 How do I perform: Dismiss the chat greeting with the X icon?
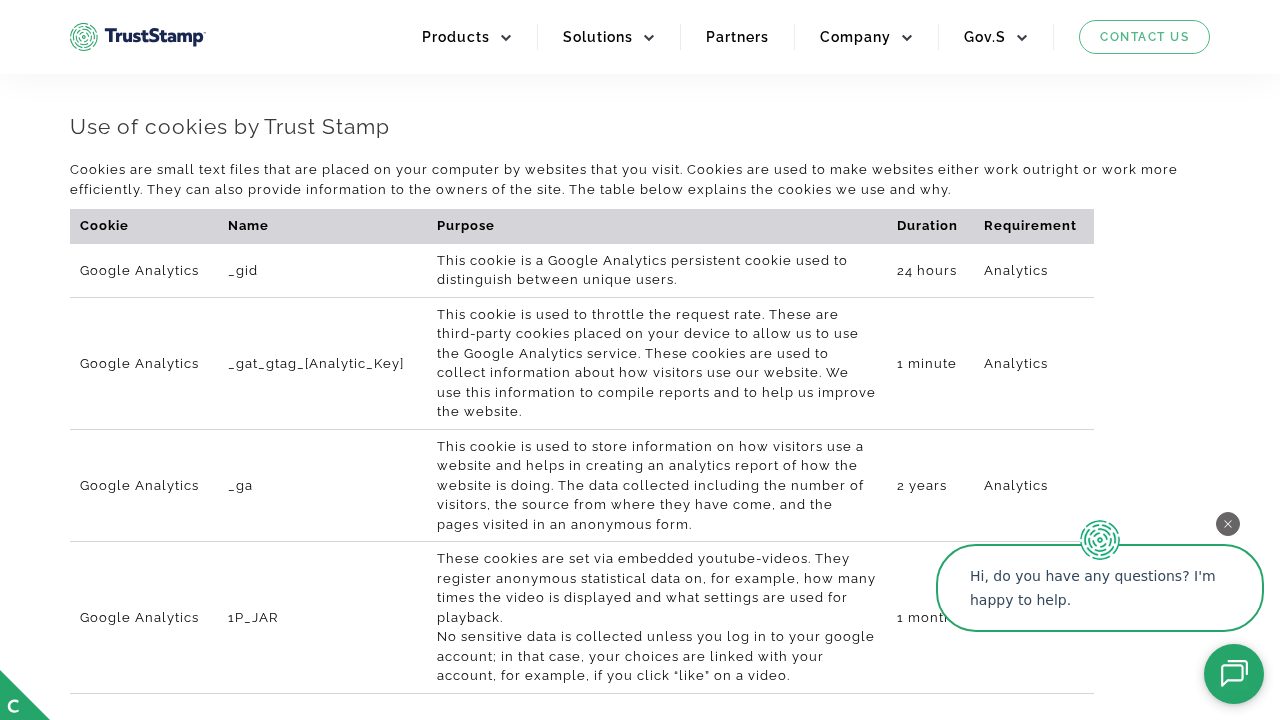point(1227,524)
